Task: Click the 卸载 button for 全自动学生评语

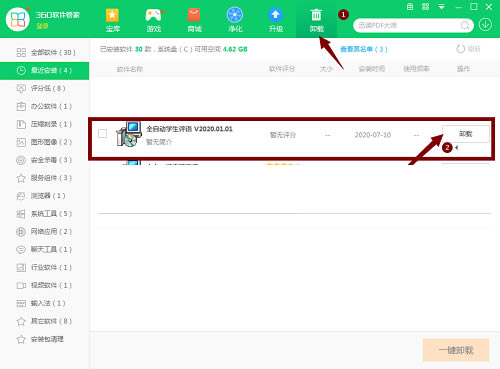Action: (465, 134)
